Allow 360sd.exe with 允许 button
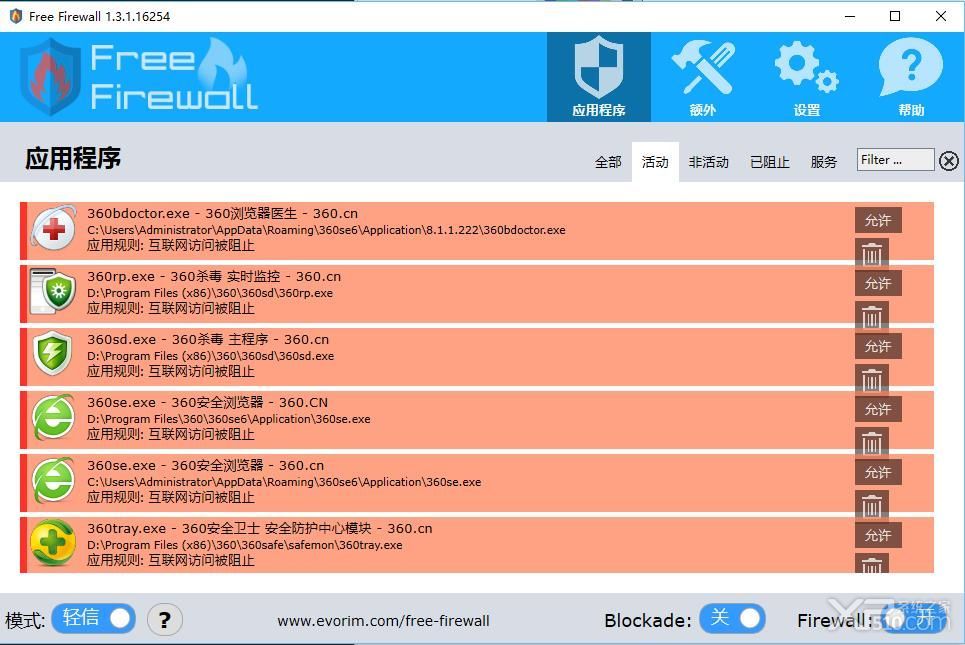The height and width of the screenshot is (645, 965). point(878,347)
